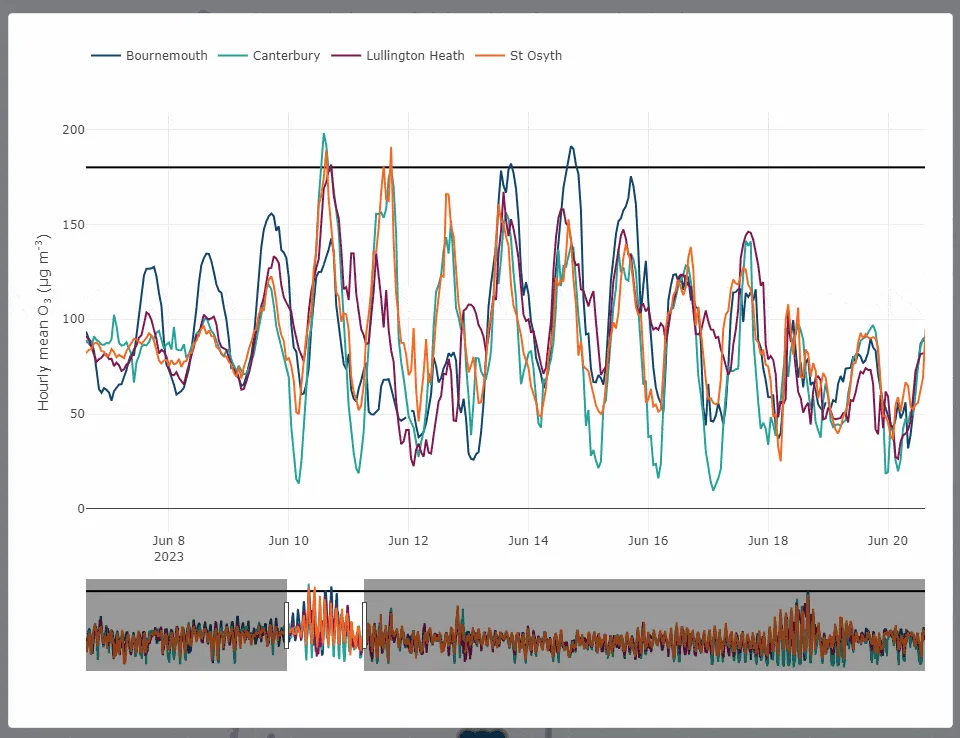
Task: Click the orange St Osyth legend line
Action: [x=490, y=56]
